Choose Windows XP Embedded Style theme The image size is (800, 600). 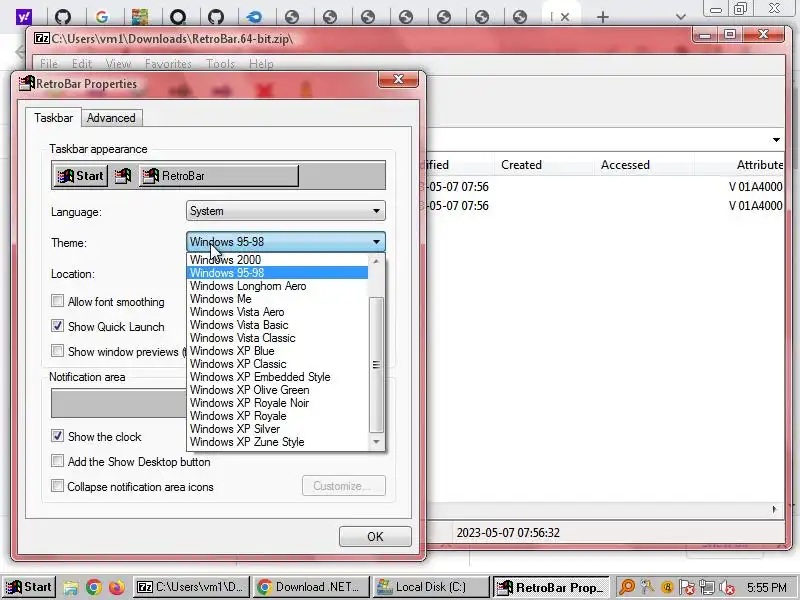point(278,377)
